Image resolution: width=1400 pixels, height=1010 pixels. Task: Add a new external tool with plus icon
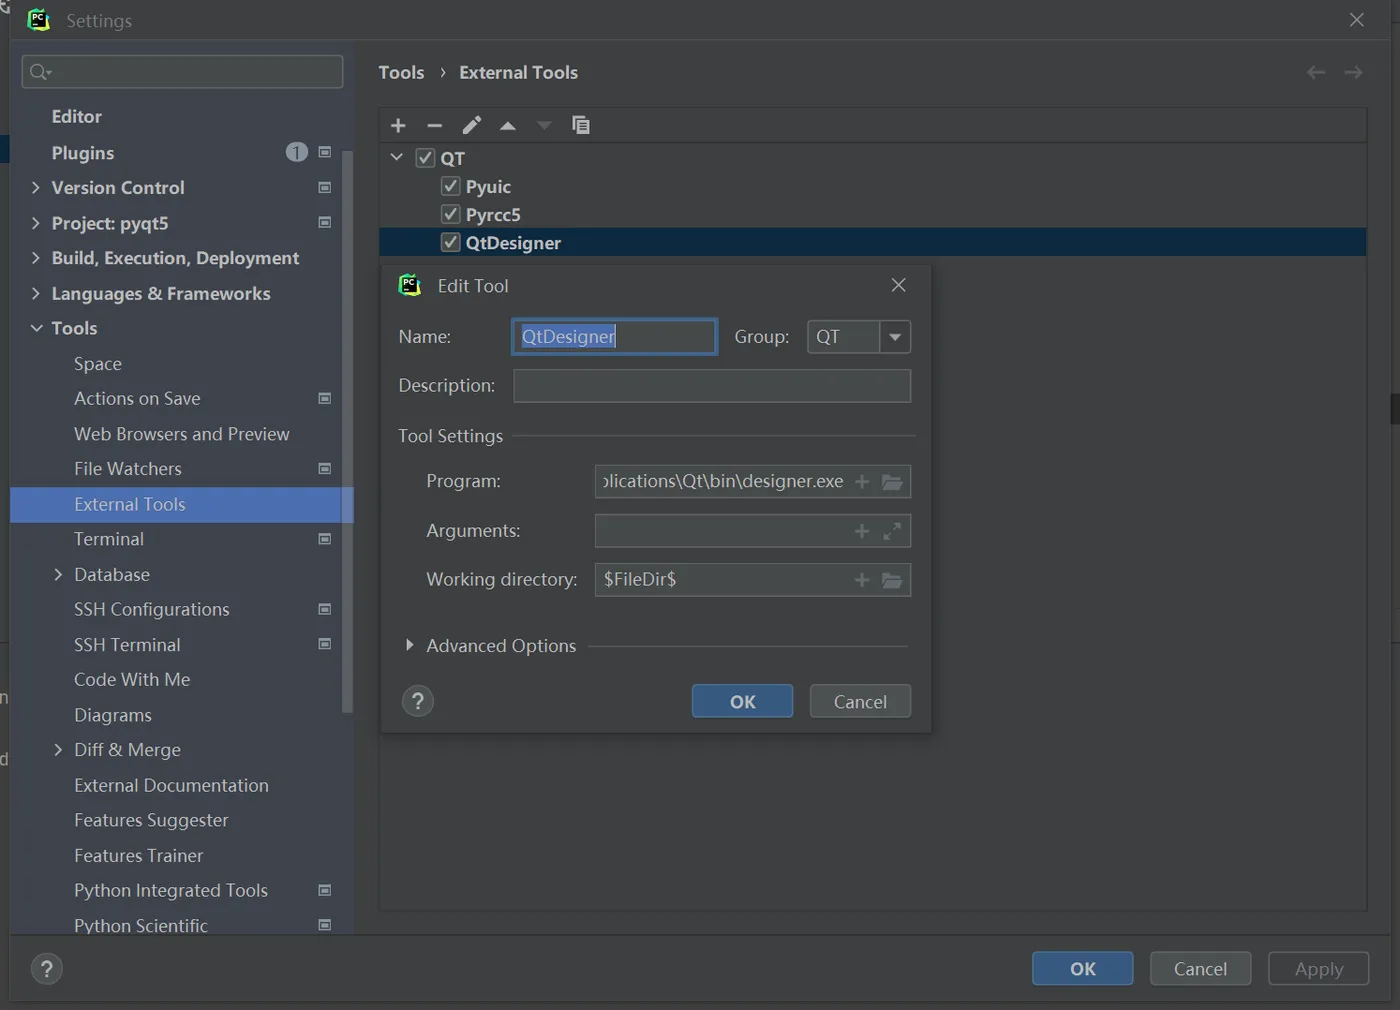[x=398, y=125]
